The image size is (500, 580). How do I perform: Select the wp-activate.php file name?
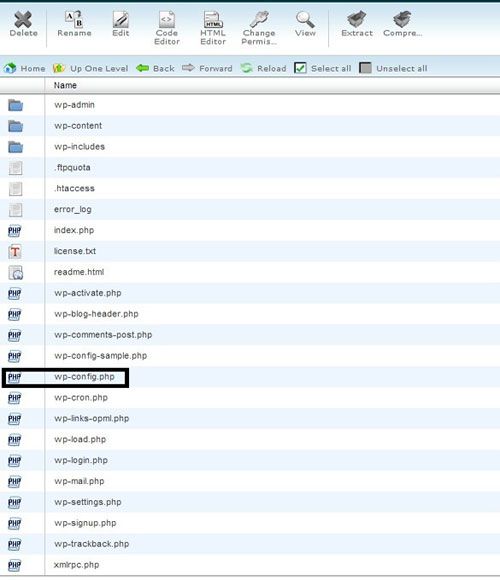(88, 293)
